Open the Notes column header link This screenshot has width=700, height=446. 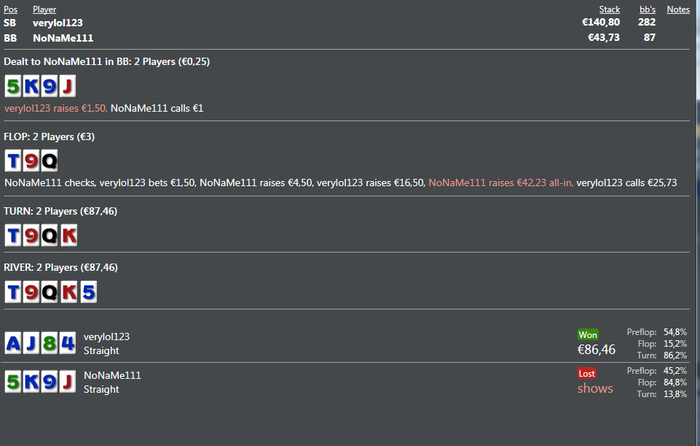point(678,9)
